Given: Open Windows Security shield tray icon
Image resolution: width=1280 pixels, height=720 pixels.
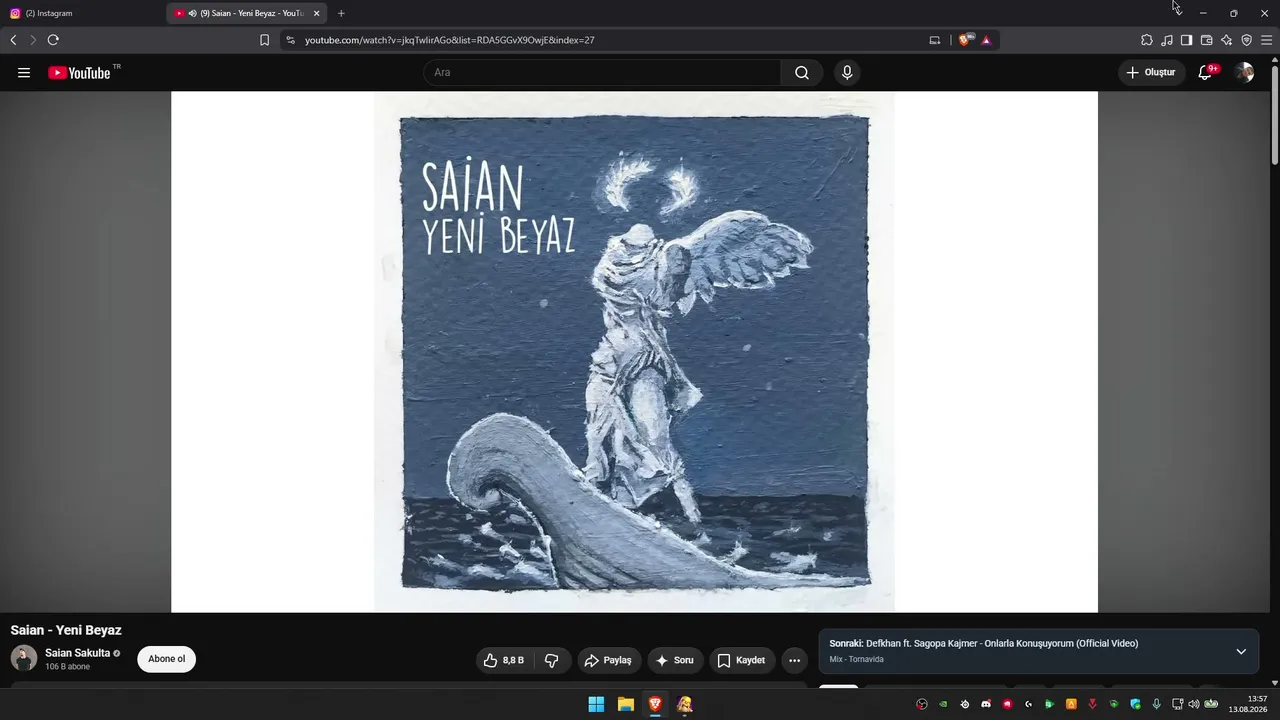Looking at the screenshot, I should (1135, 704).
